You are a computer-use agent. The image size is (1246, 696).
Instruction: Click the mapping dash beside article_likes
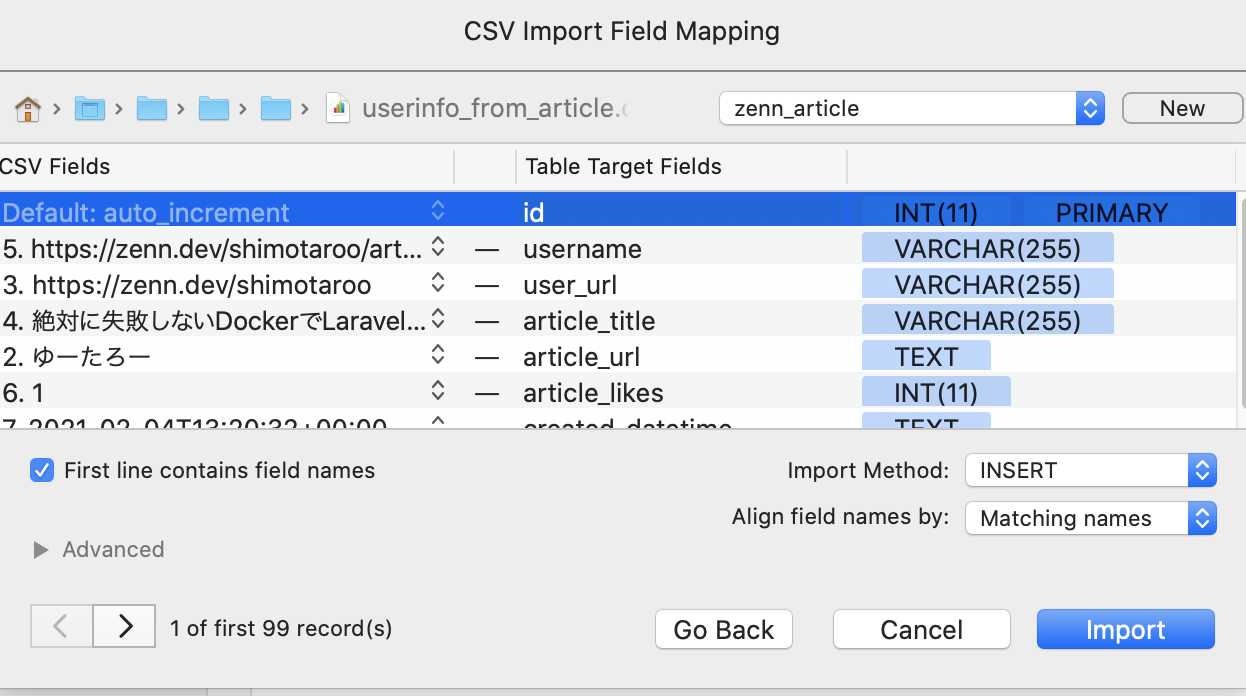[487, 393]
